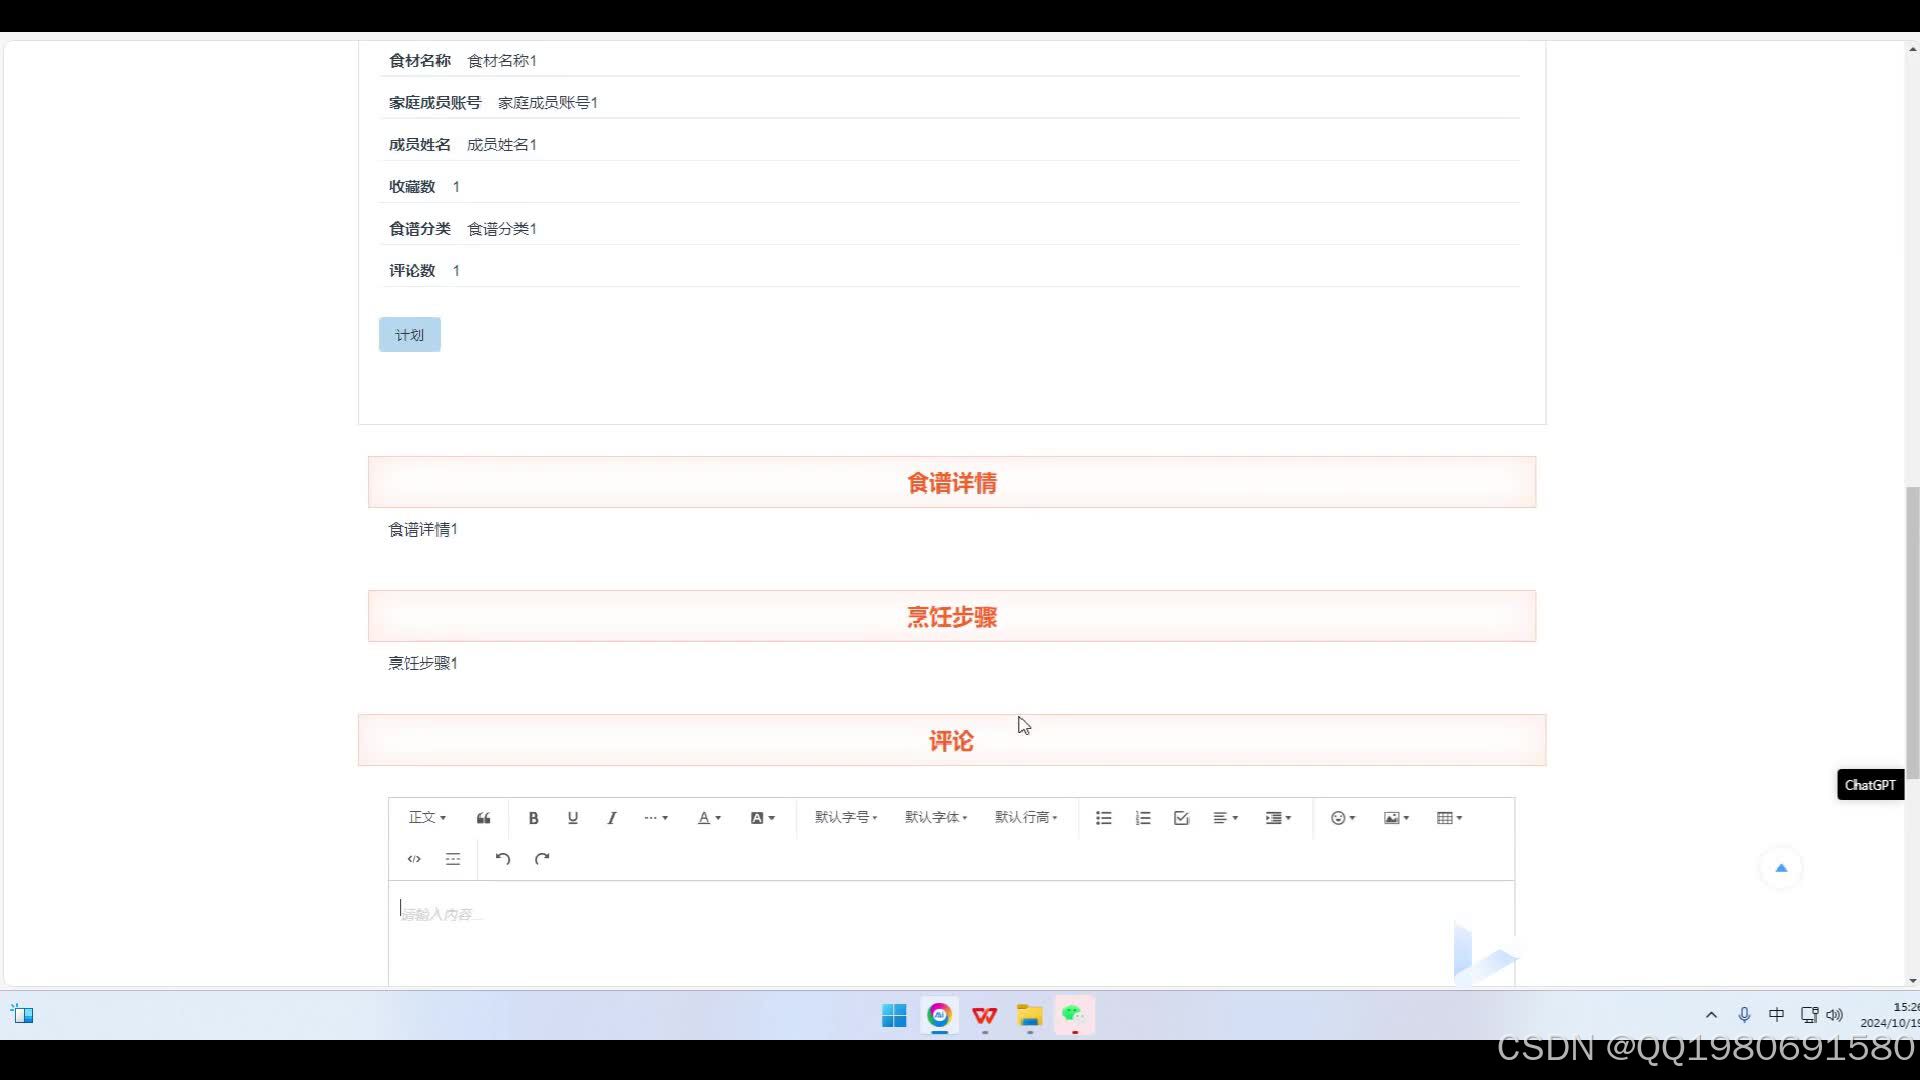
Task: Insert a numbered list
Action: pos(1142,818)
